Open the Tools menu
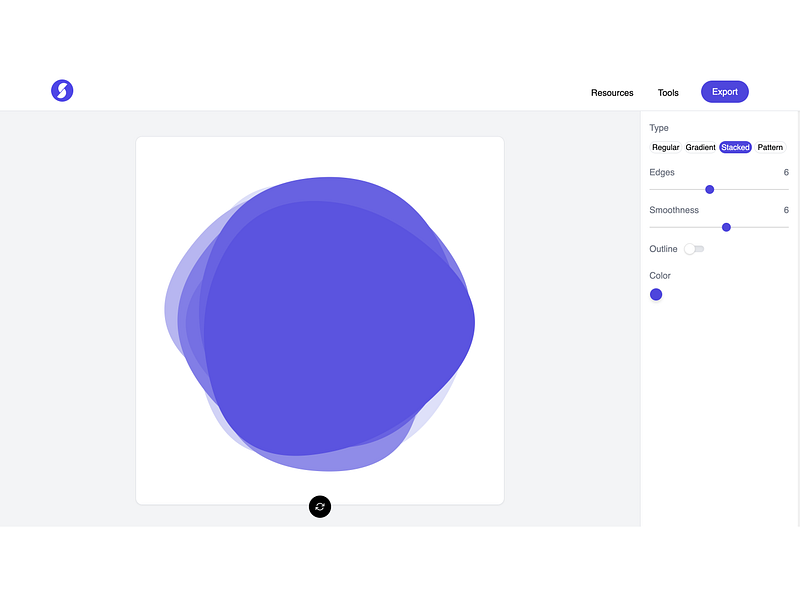 pos(668,93)
